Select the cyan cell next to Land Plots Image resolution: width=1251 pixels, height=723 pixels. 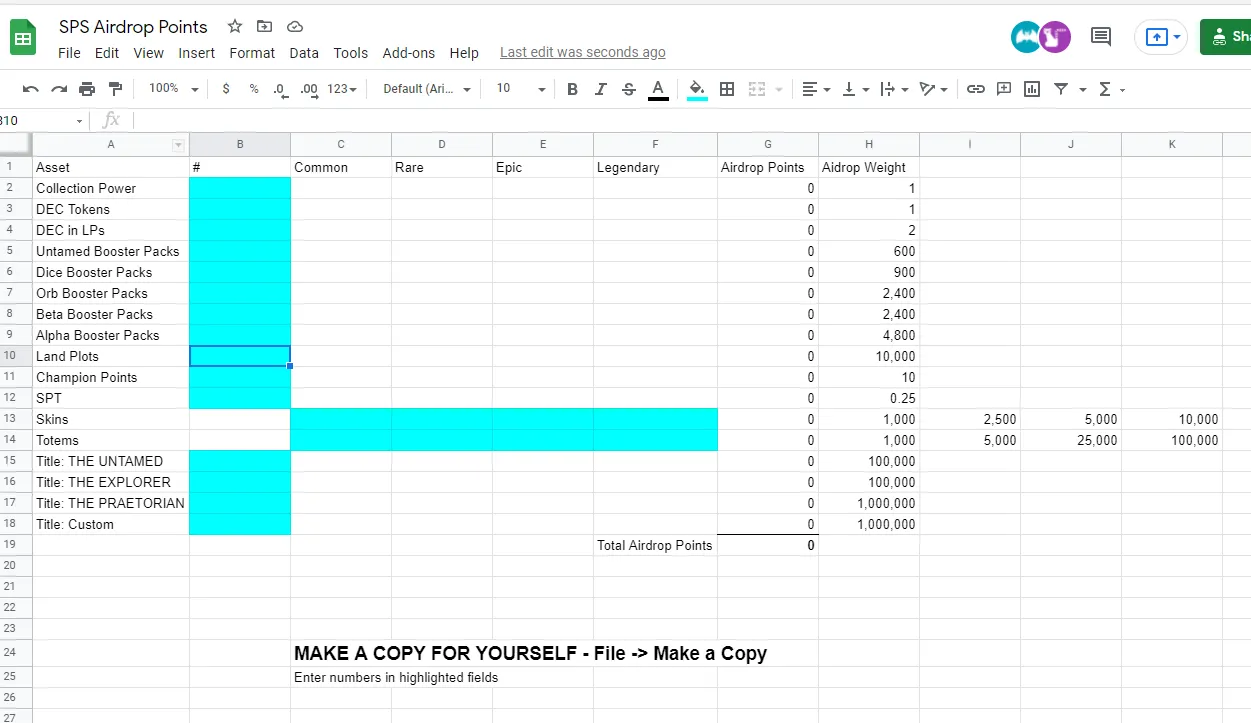pos(240,356)
